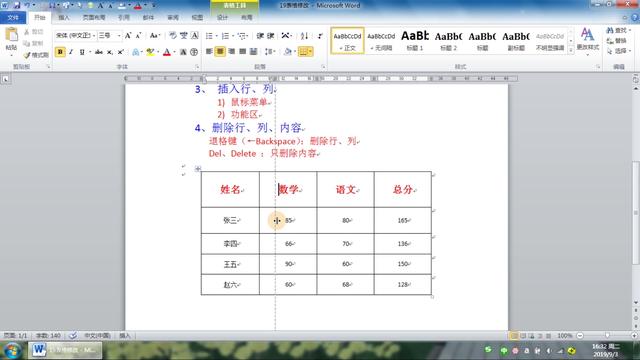Click the table move handle above table
The height and width of the screenshot is (360, 640).
click(x=198, y=168)
